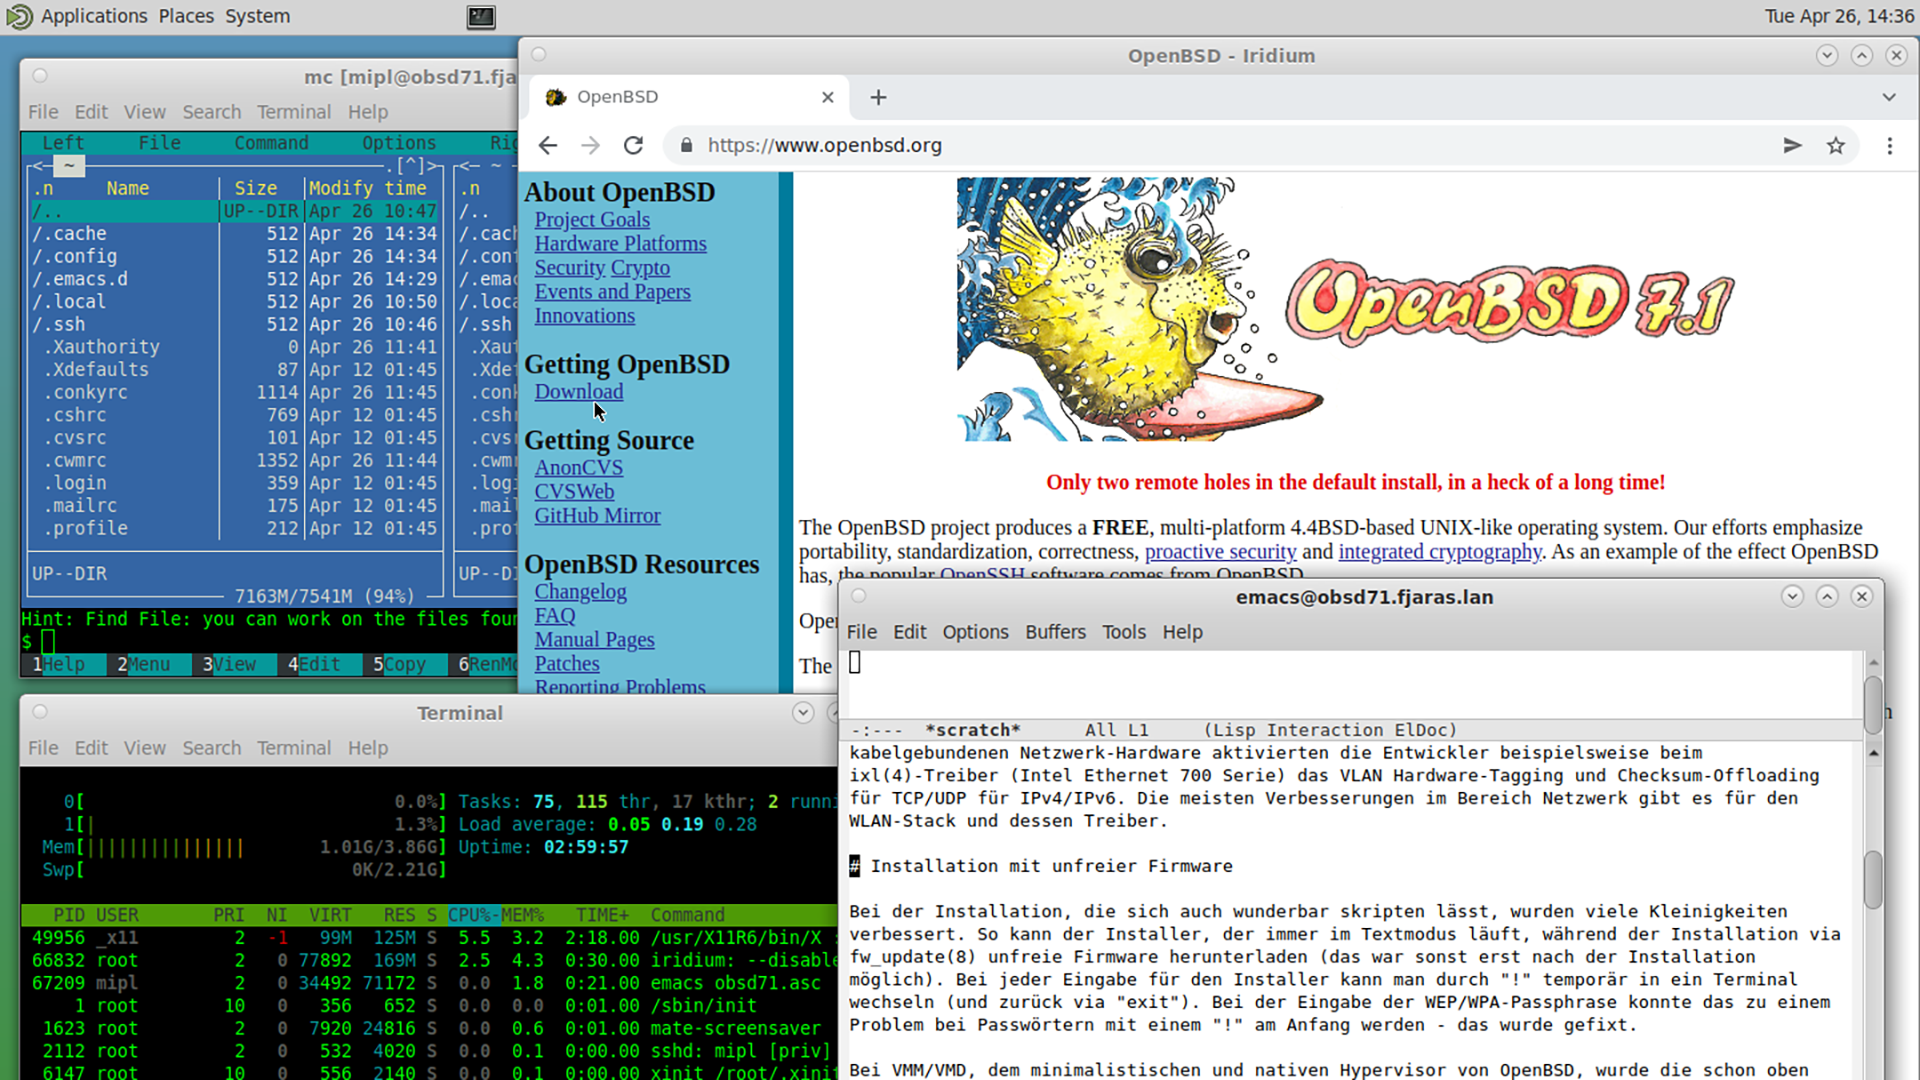Open the Hardware Platforms link
Viewport: 1920px width, 1080px height.
619,244
